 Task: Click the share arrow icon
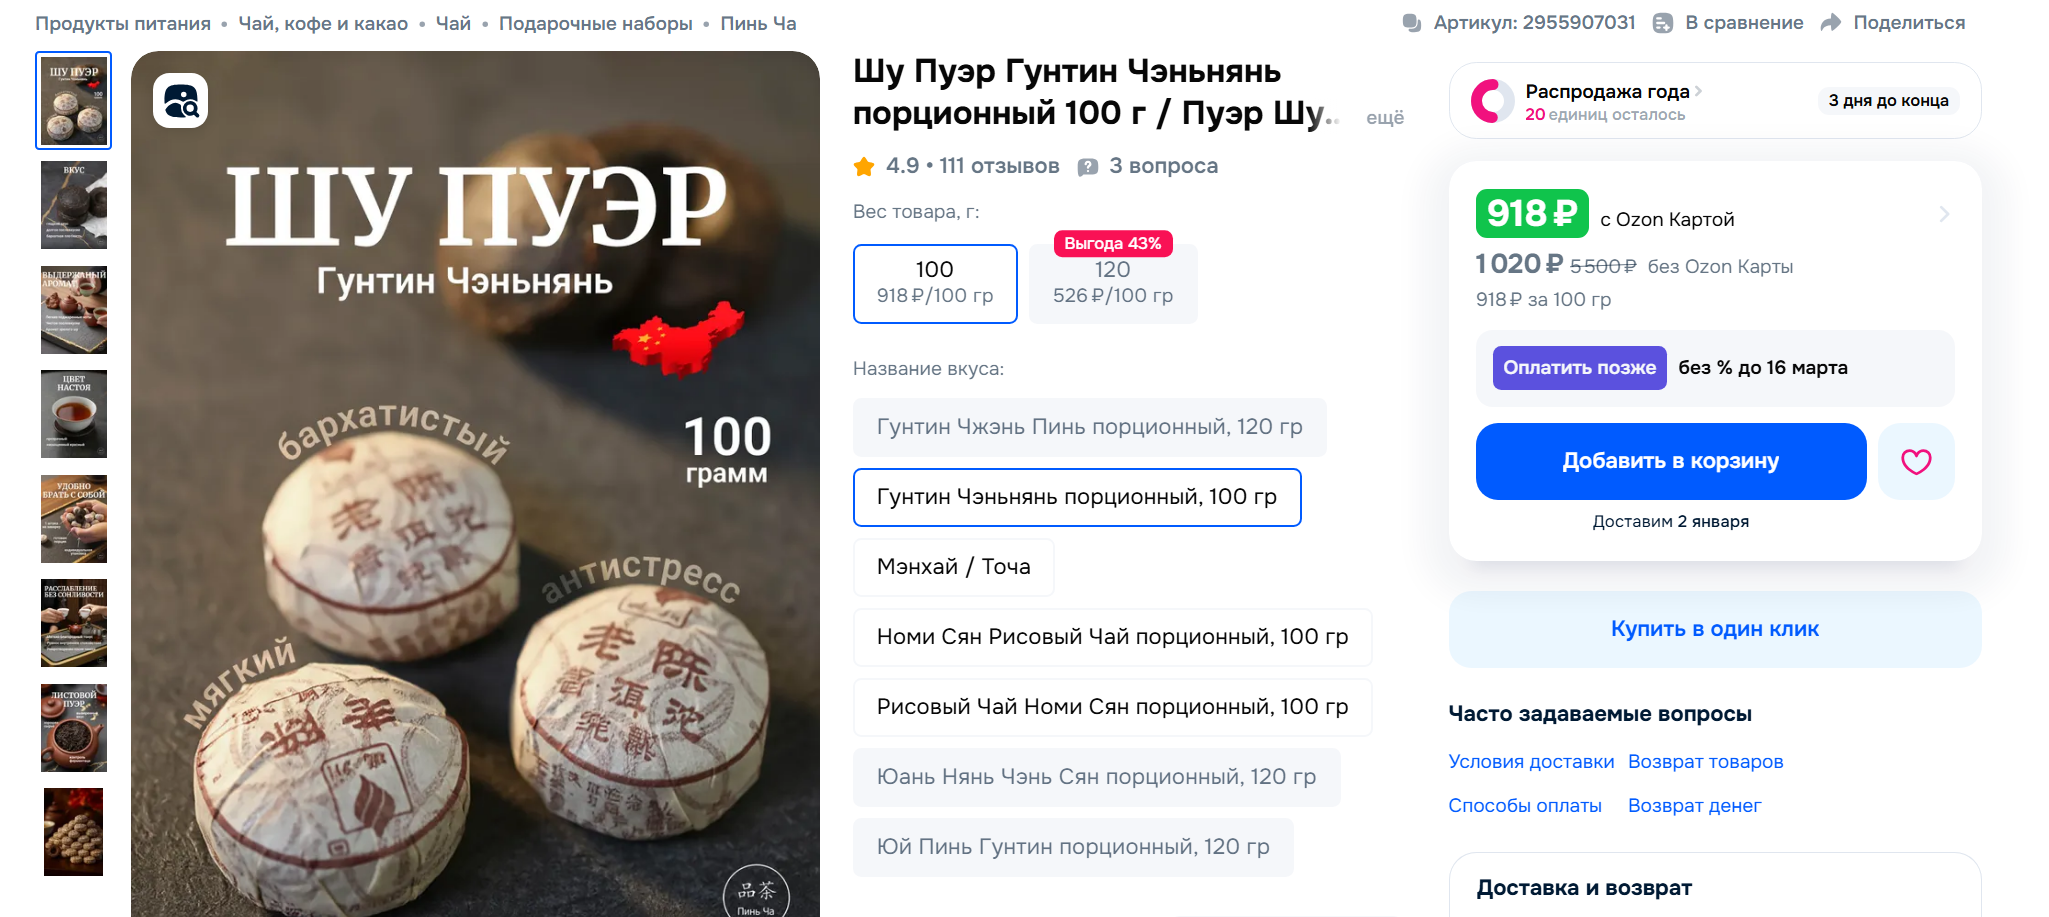point(1831,23)
